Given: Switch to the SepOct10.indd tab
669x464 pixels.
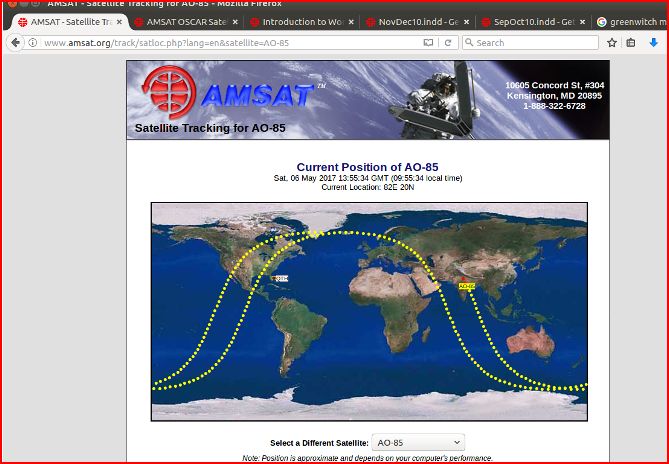Looking at the screenshot, I should point(533,22).
